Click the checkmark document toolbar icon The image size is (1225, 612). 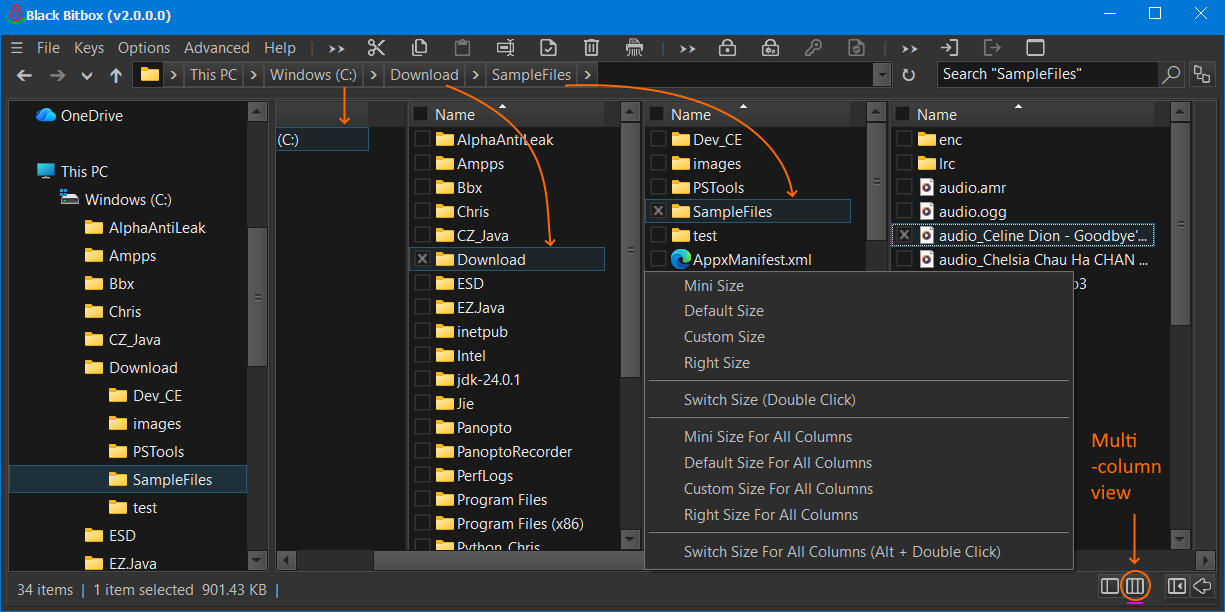(548, 47)
